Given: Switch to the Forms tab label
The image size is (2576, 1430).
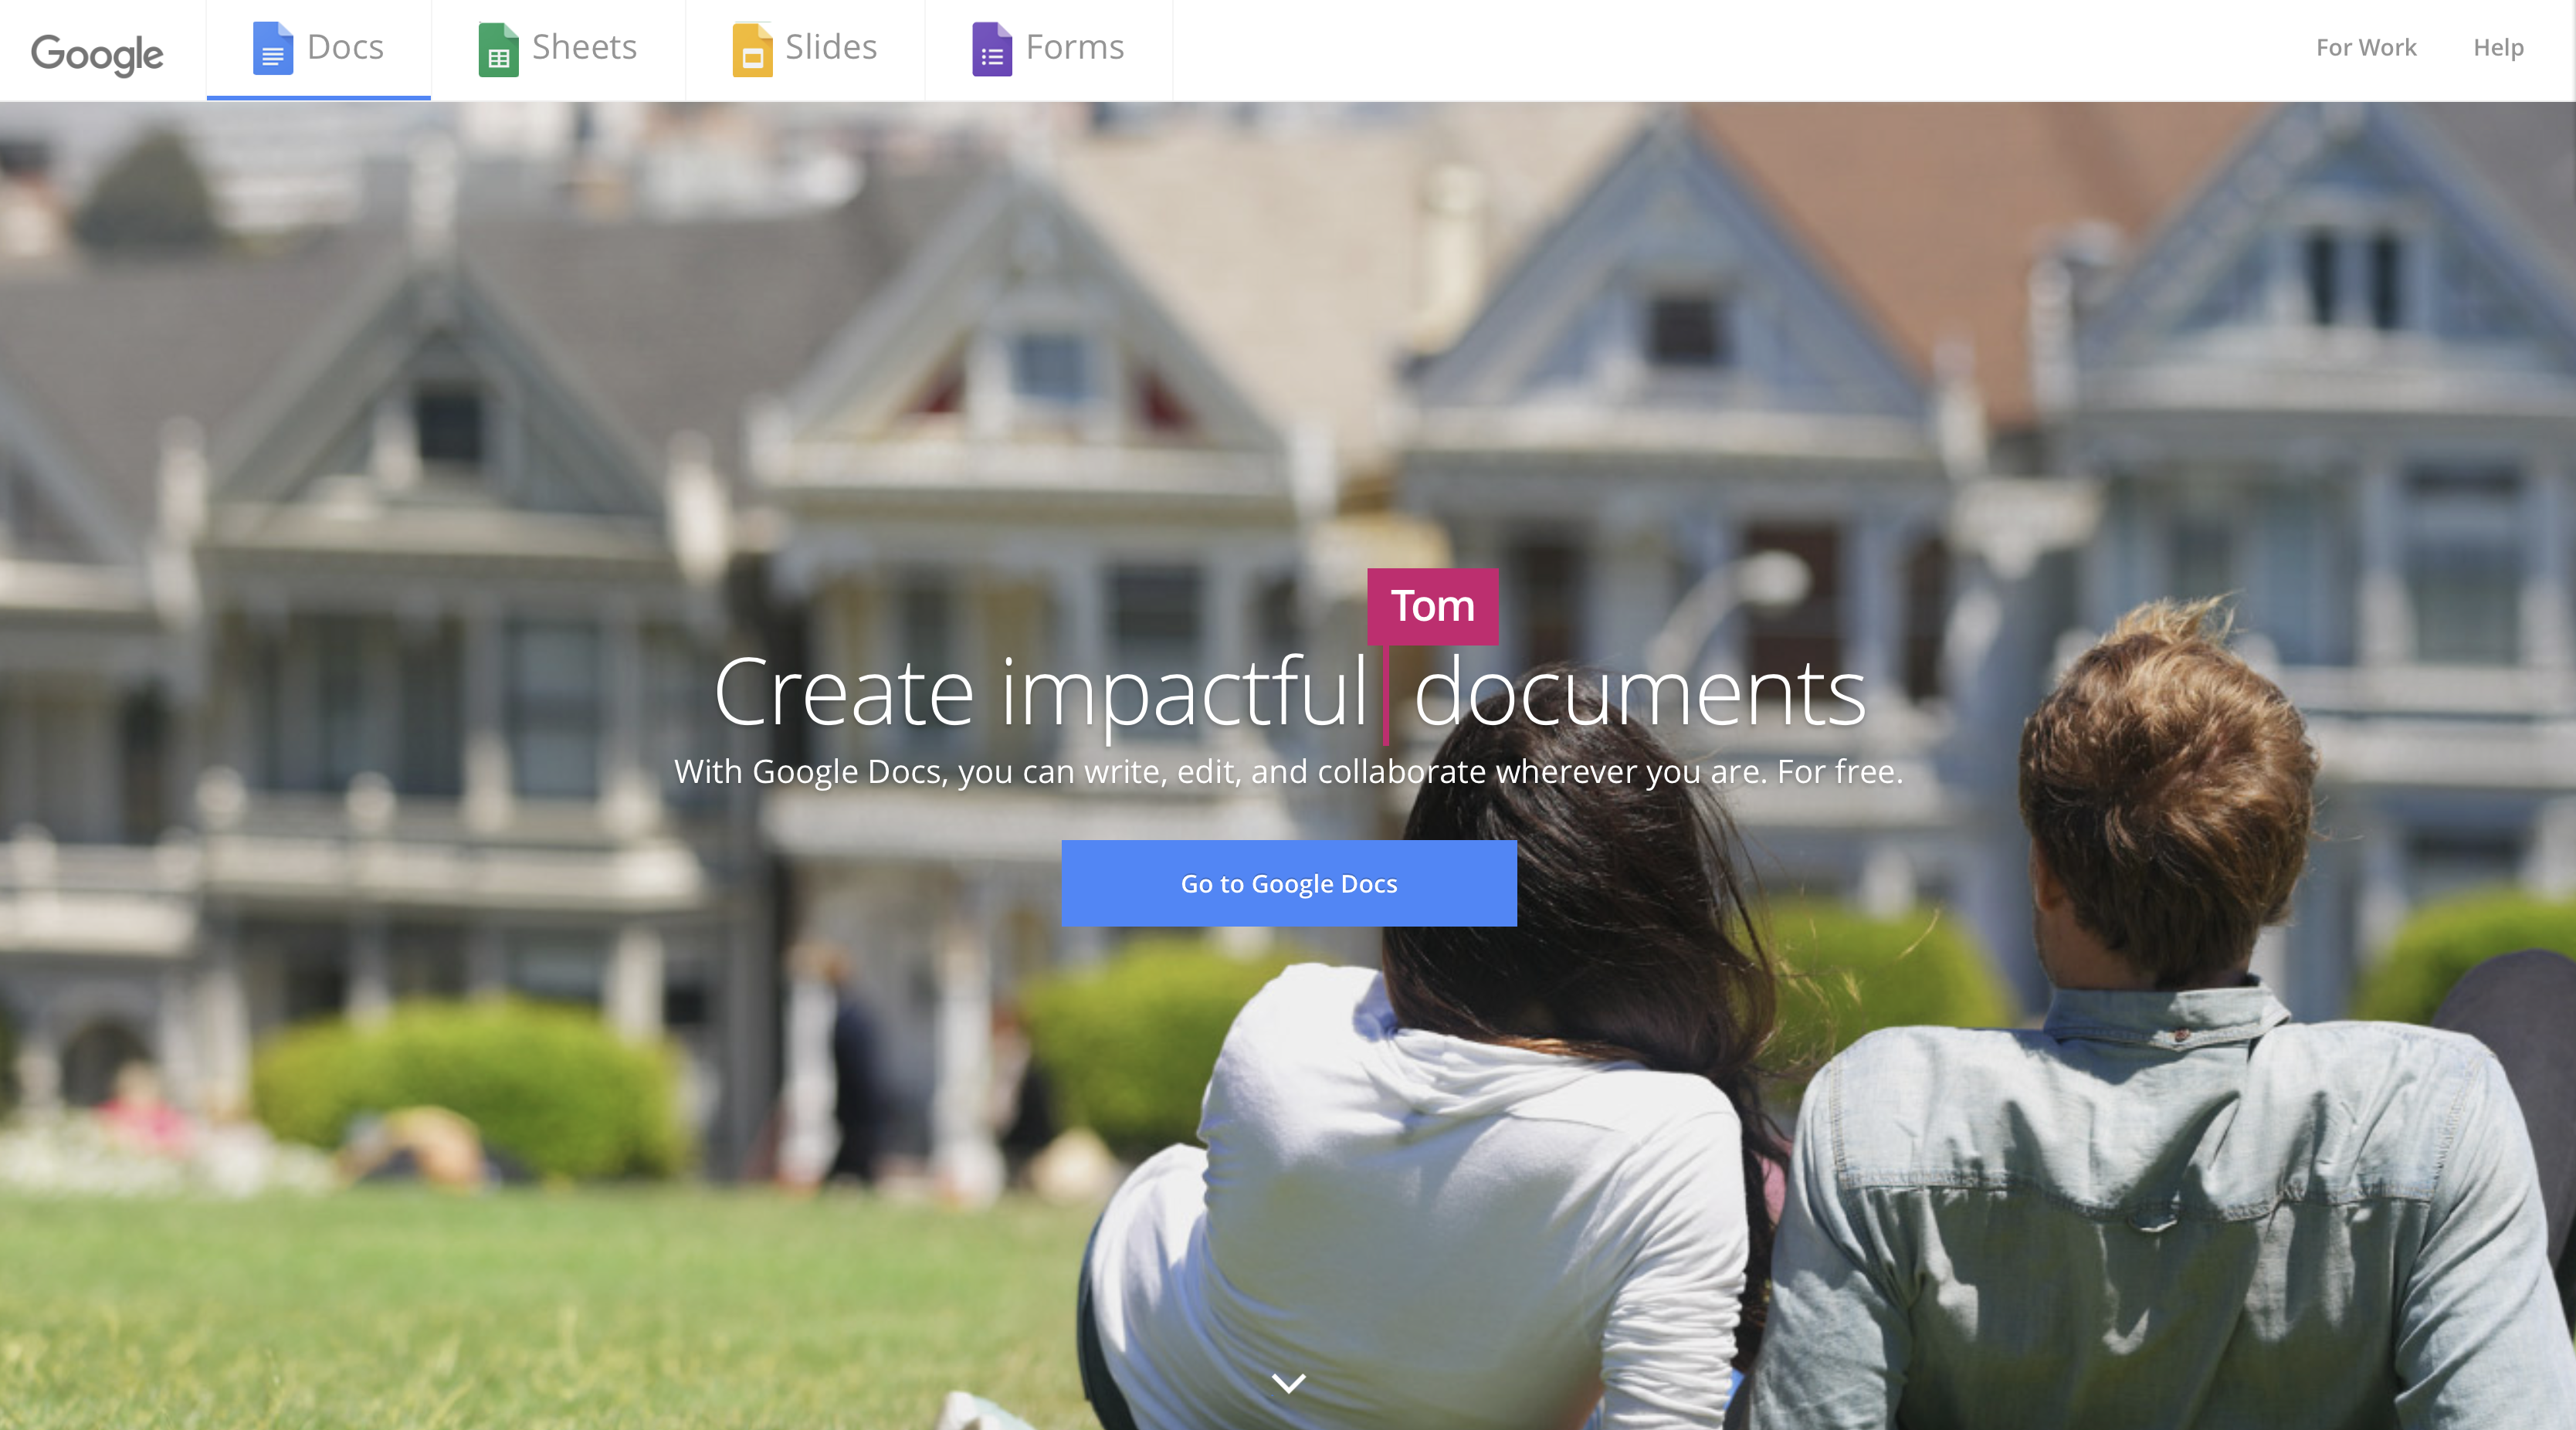Looking at the screenshot, I should [1075, 47].
